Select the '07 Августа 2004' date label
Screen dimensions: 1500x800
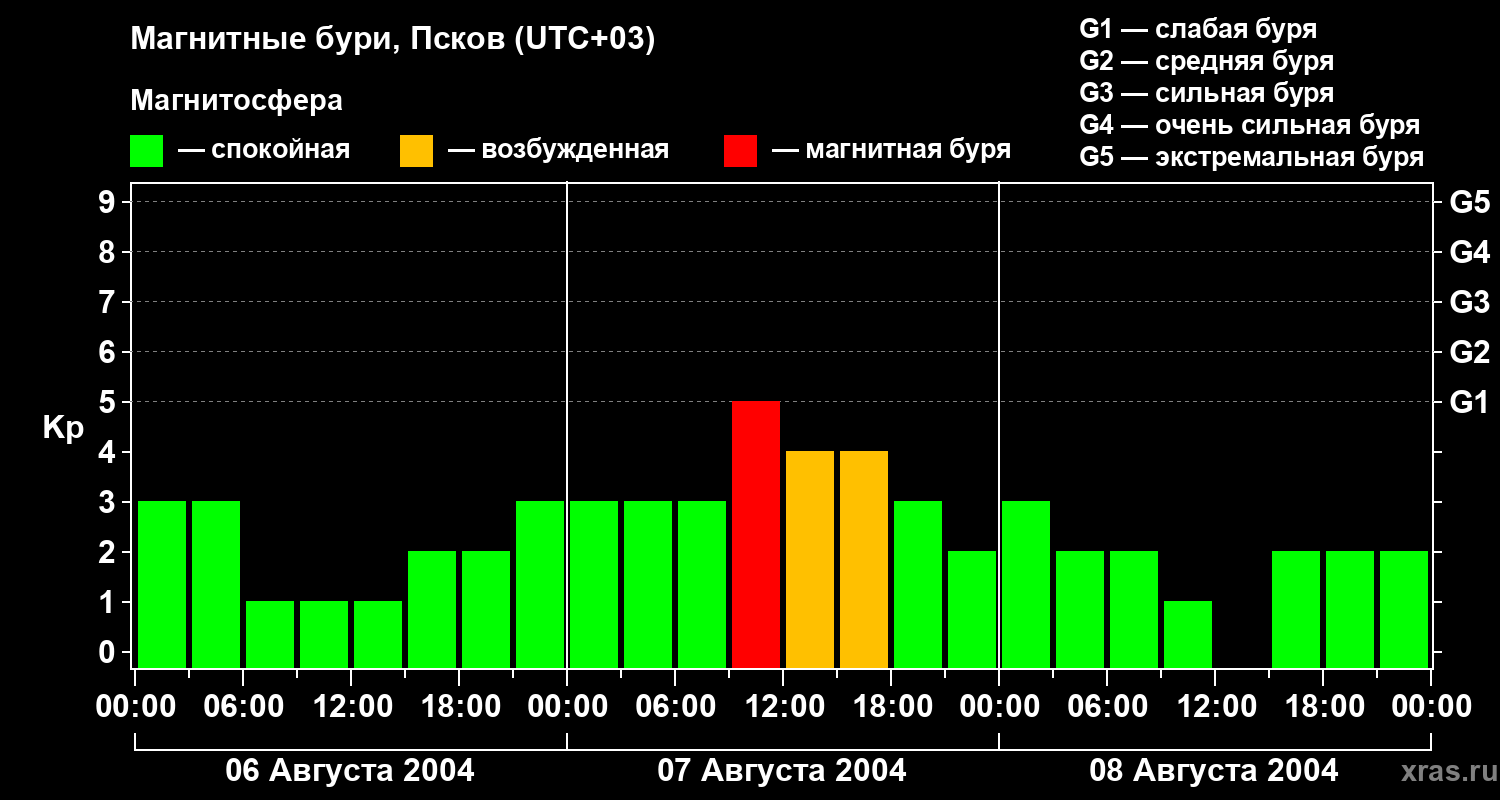pyautogui.click(x=782, y=771)
